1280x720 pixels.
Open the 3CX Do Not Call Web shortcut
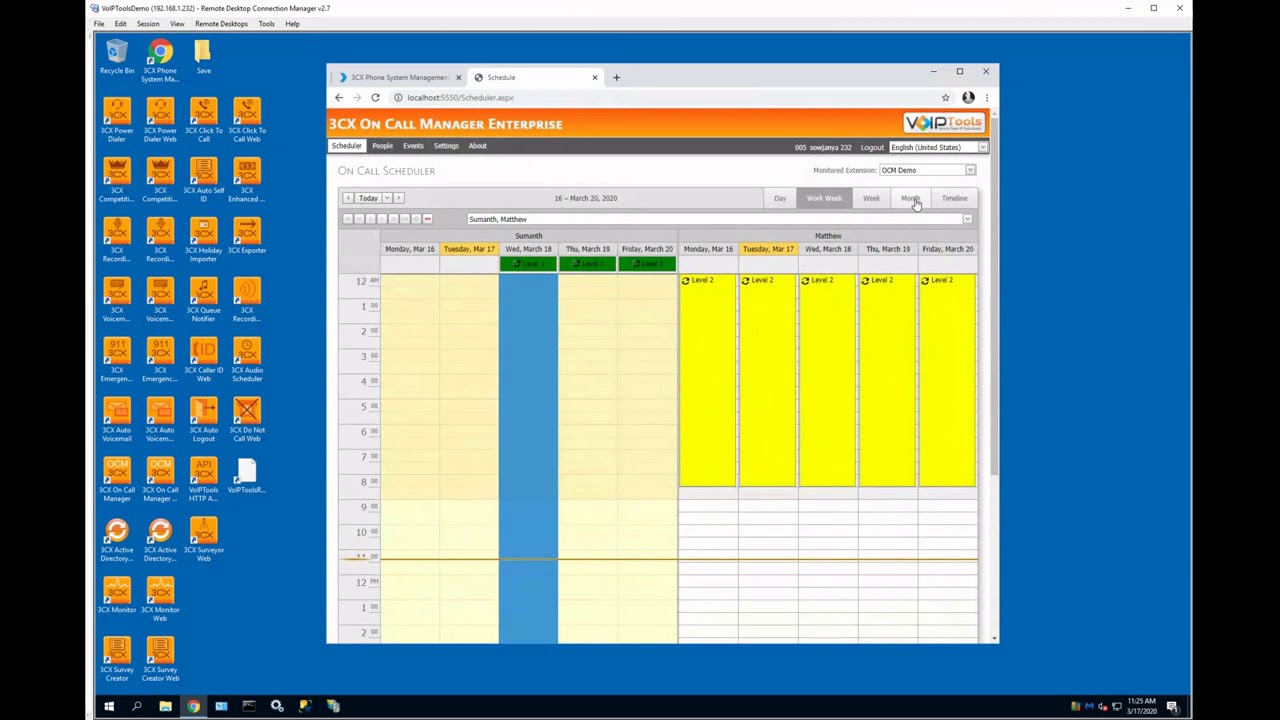coord(247,420)
